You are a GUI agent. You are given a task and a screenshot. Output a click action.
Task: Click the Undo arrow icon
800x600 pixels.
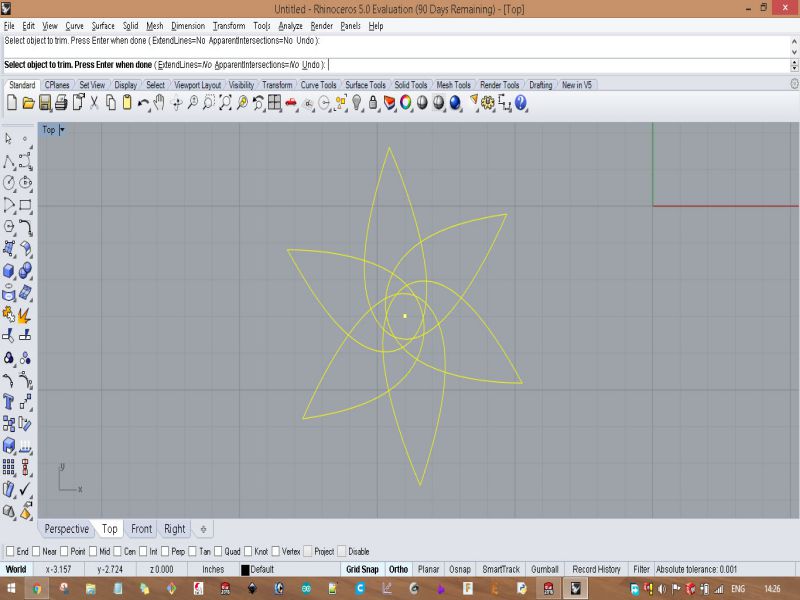[x=144, y=102]
